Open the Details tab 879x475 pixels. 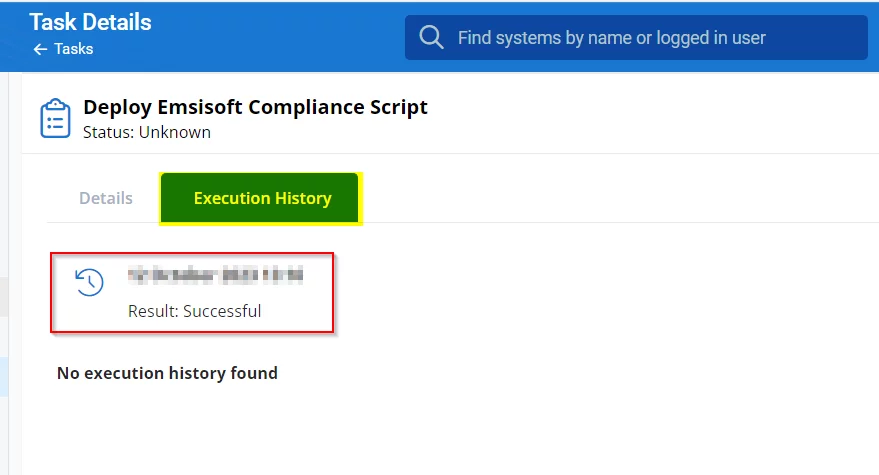pos(106,198)
